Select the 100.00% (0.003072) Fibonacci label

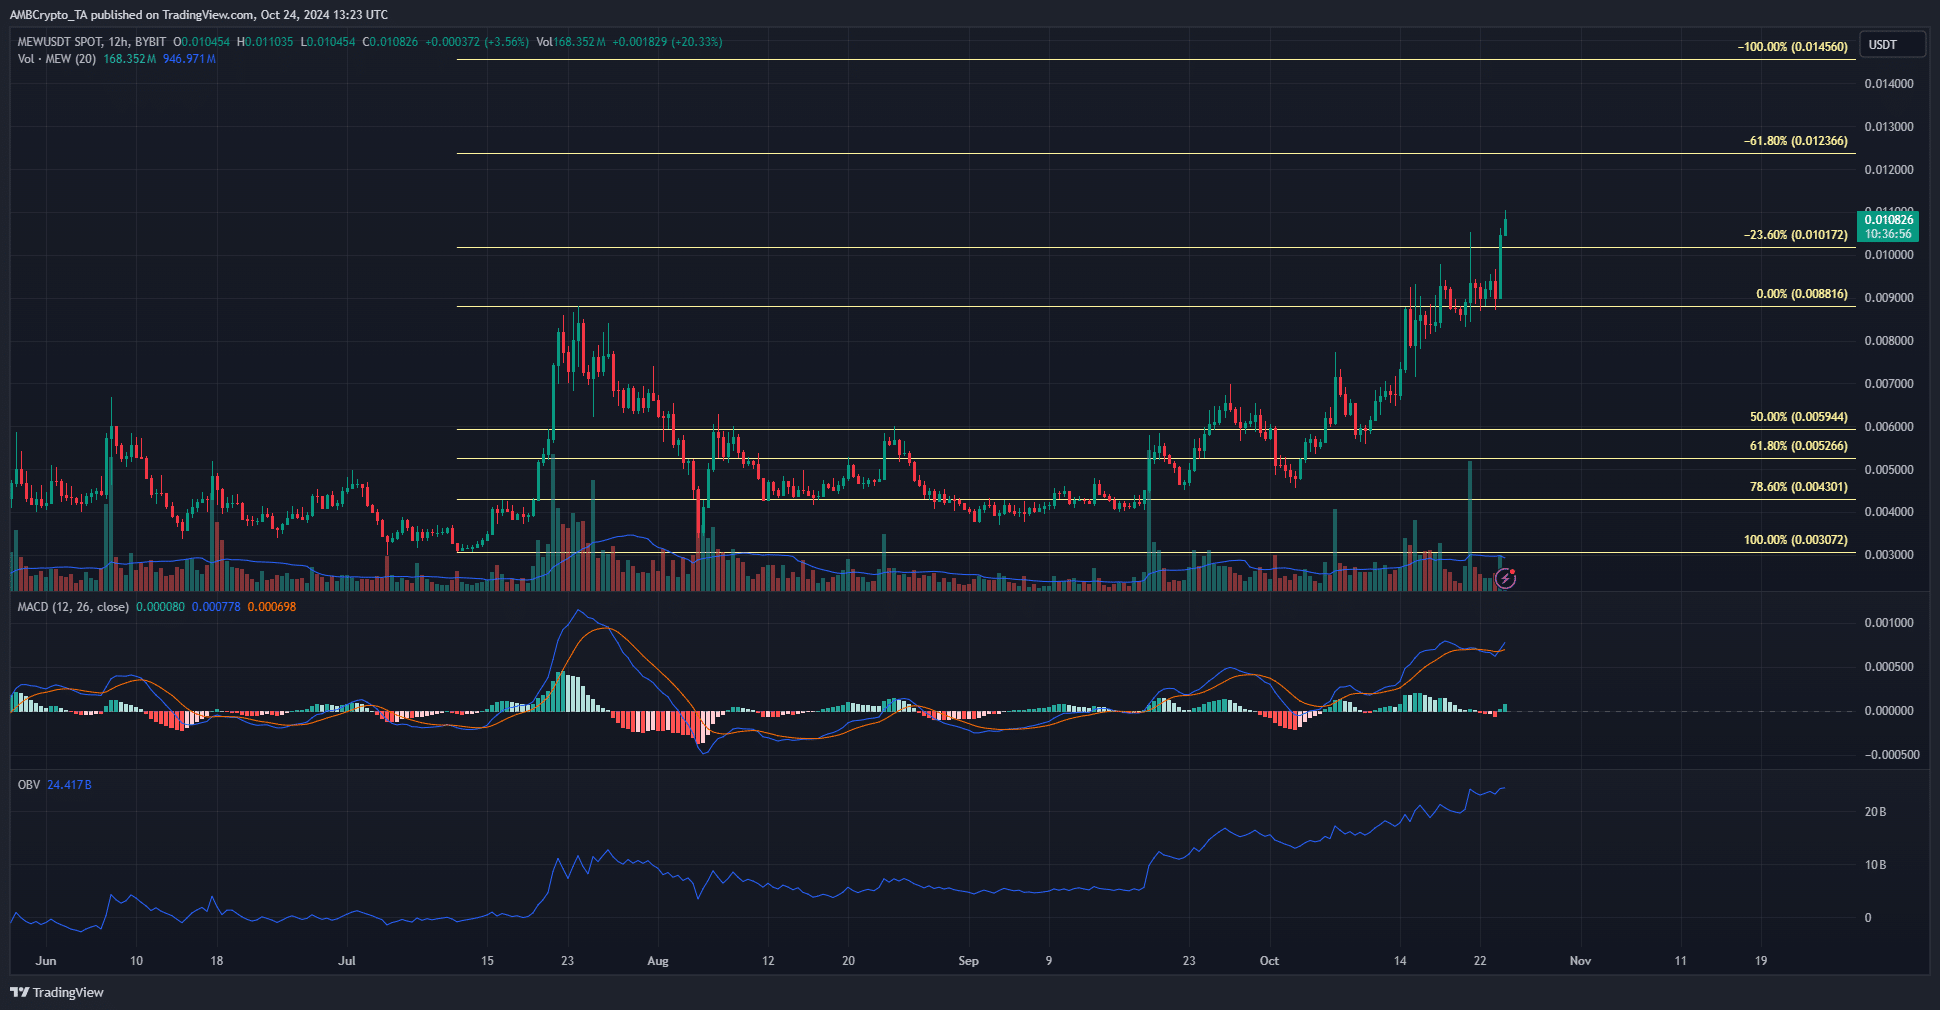coord(1796,540)
